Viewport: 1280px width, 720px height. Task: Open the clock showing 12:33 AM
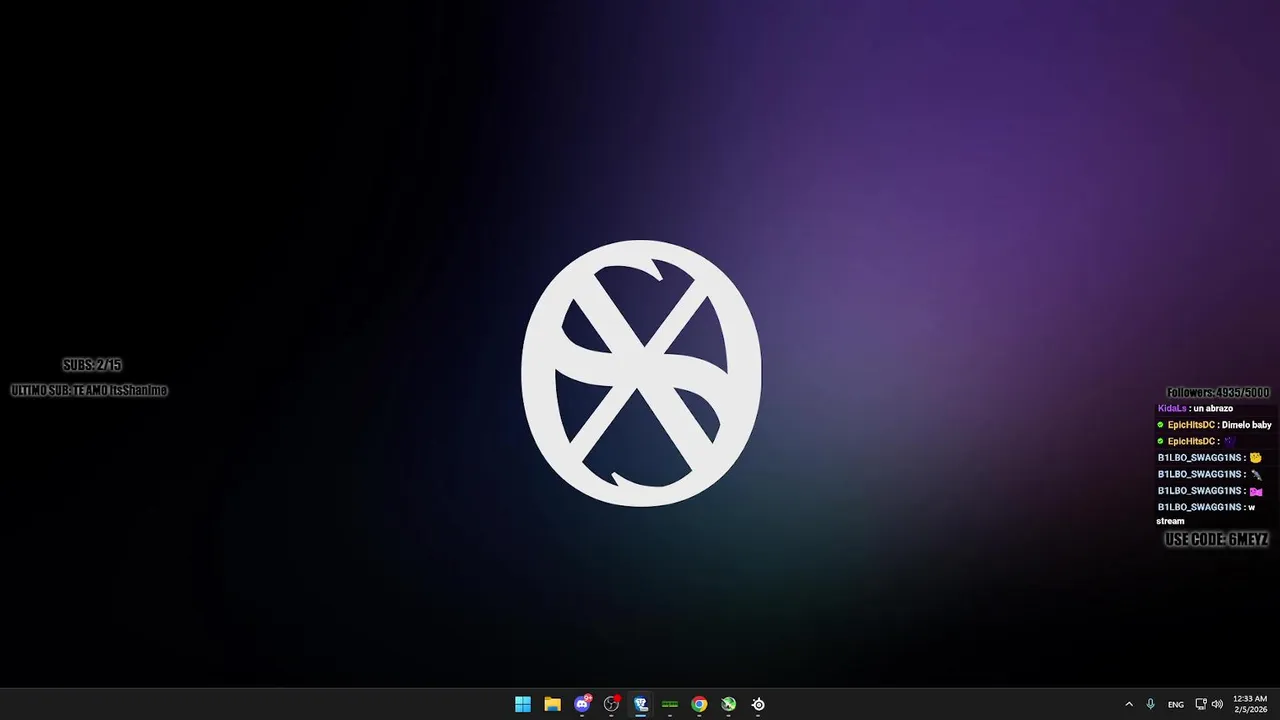click(x=1250, y=704)
